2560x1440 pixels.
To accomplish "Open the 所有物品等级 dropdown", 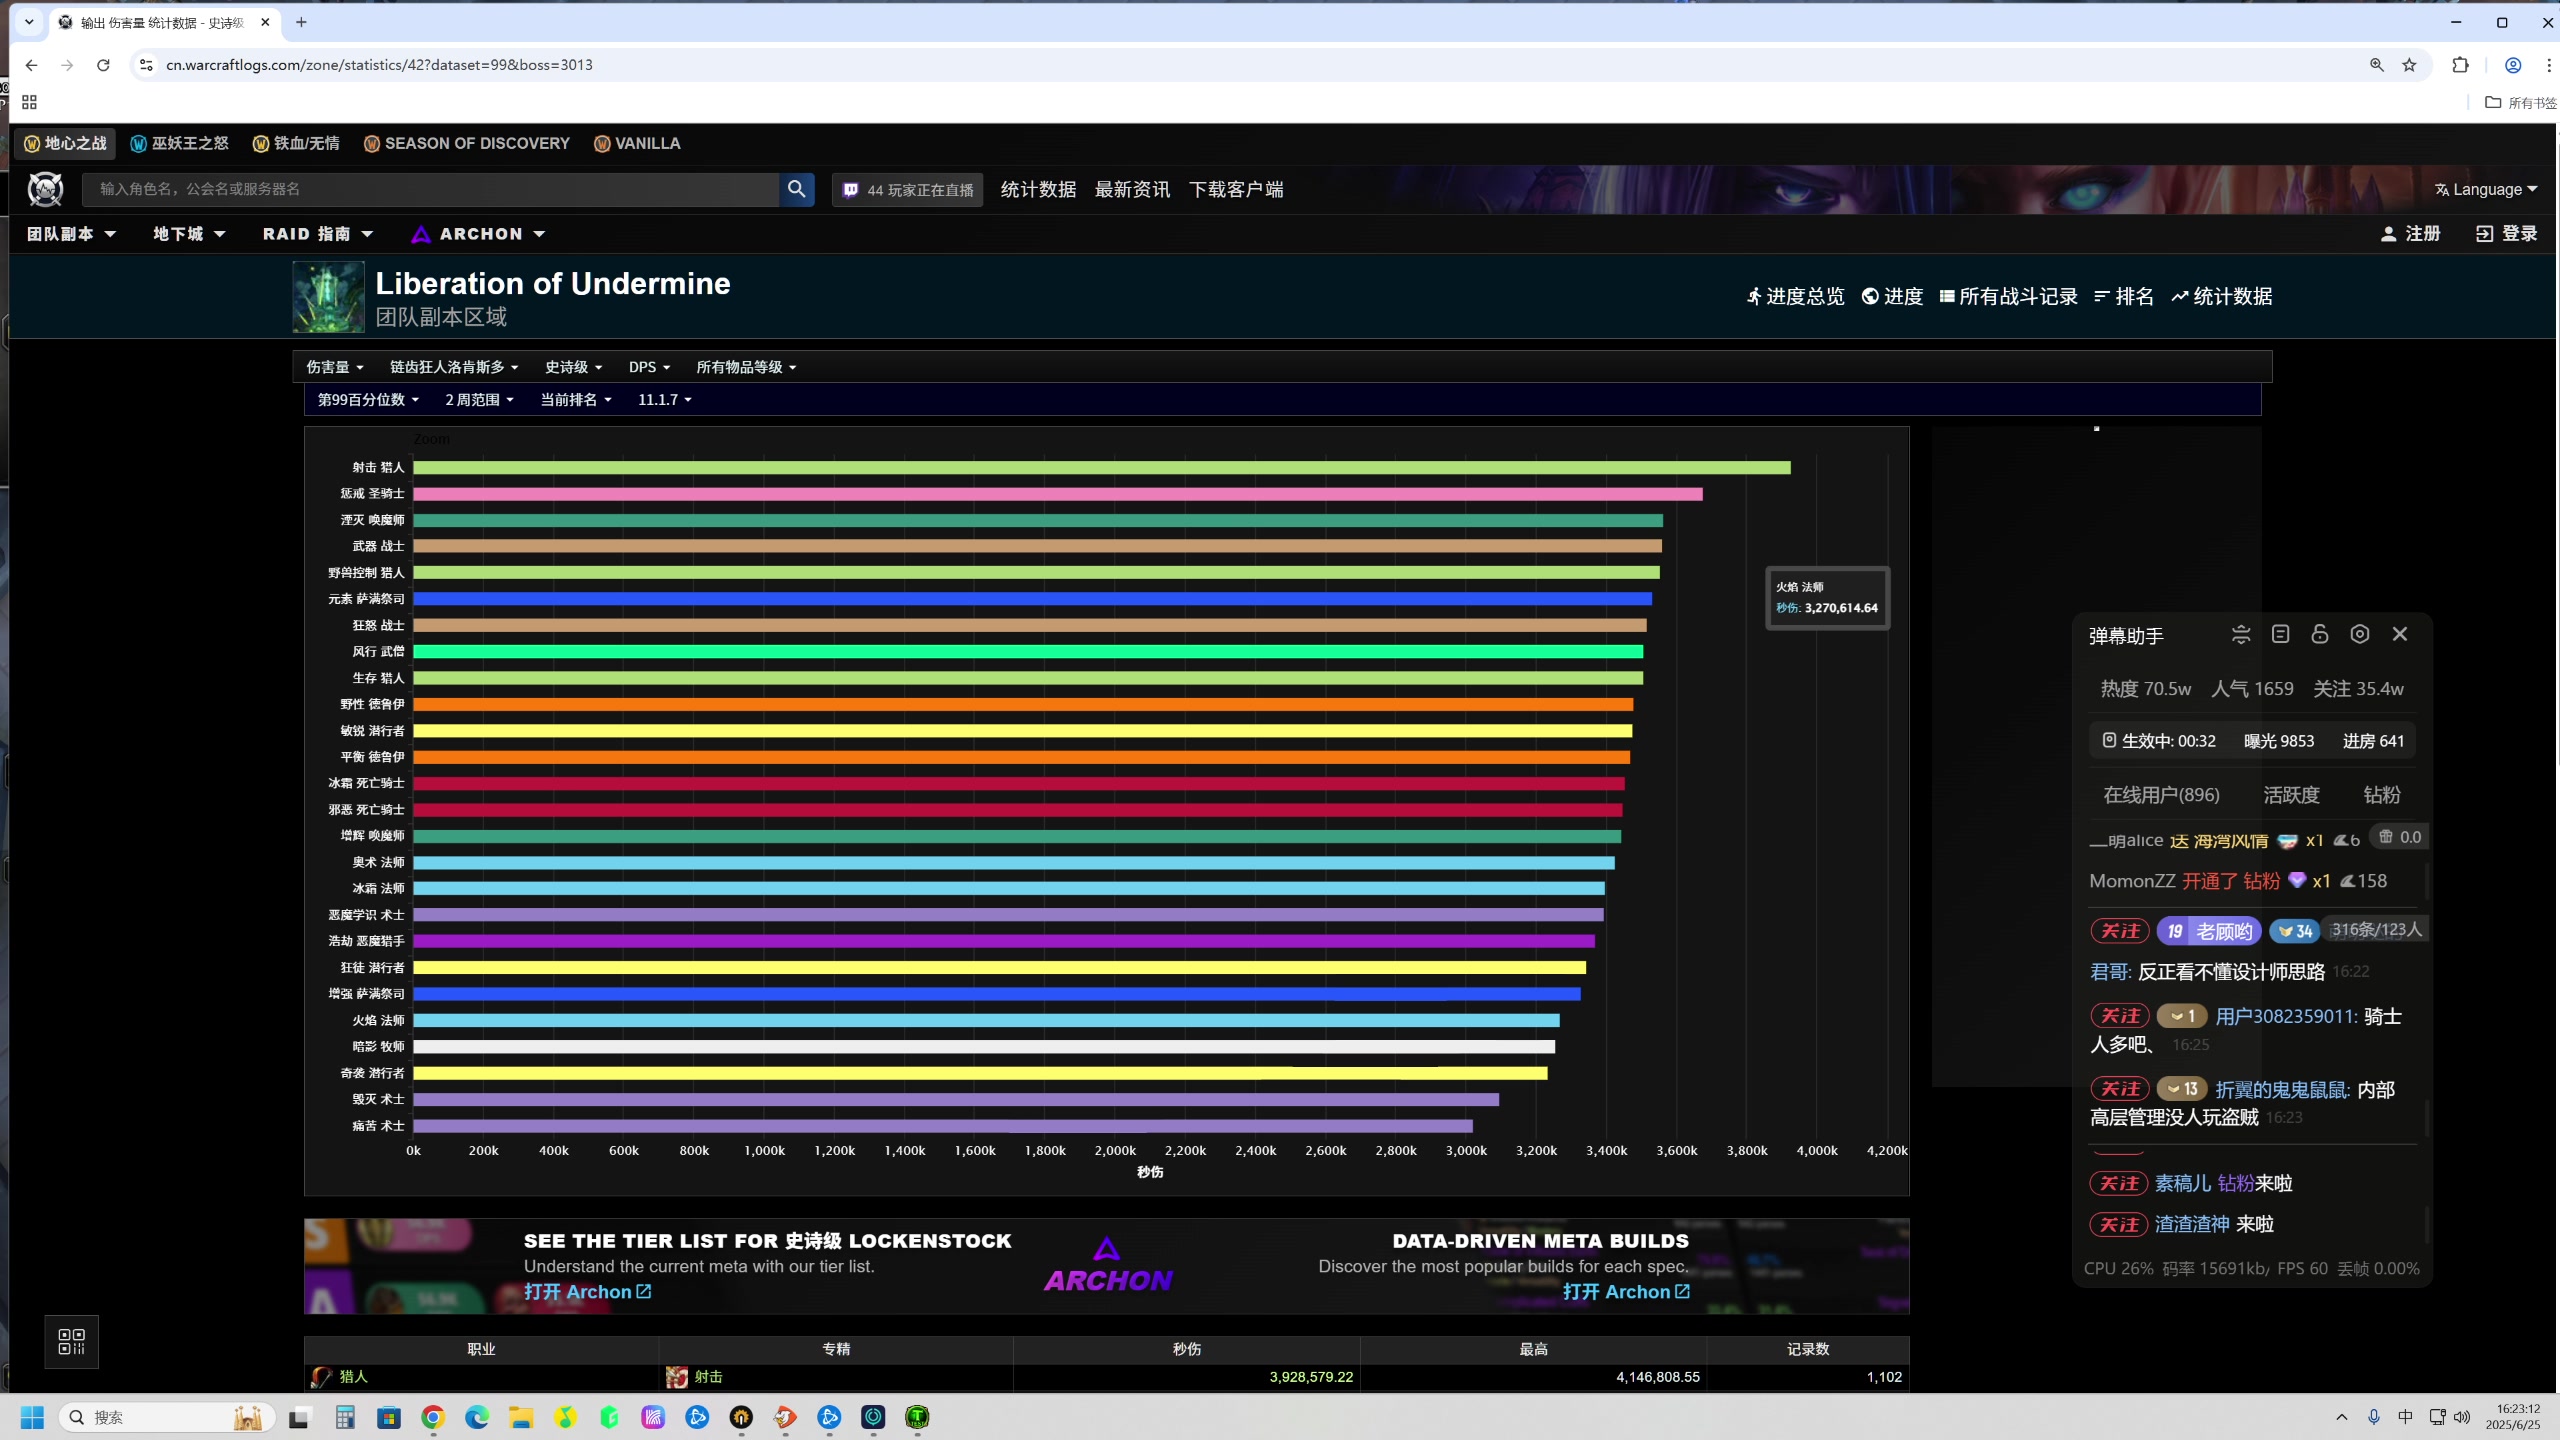I will pyautogui.click(x=746, y=367).
